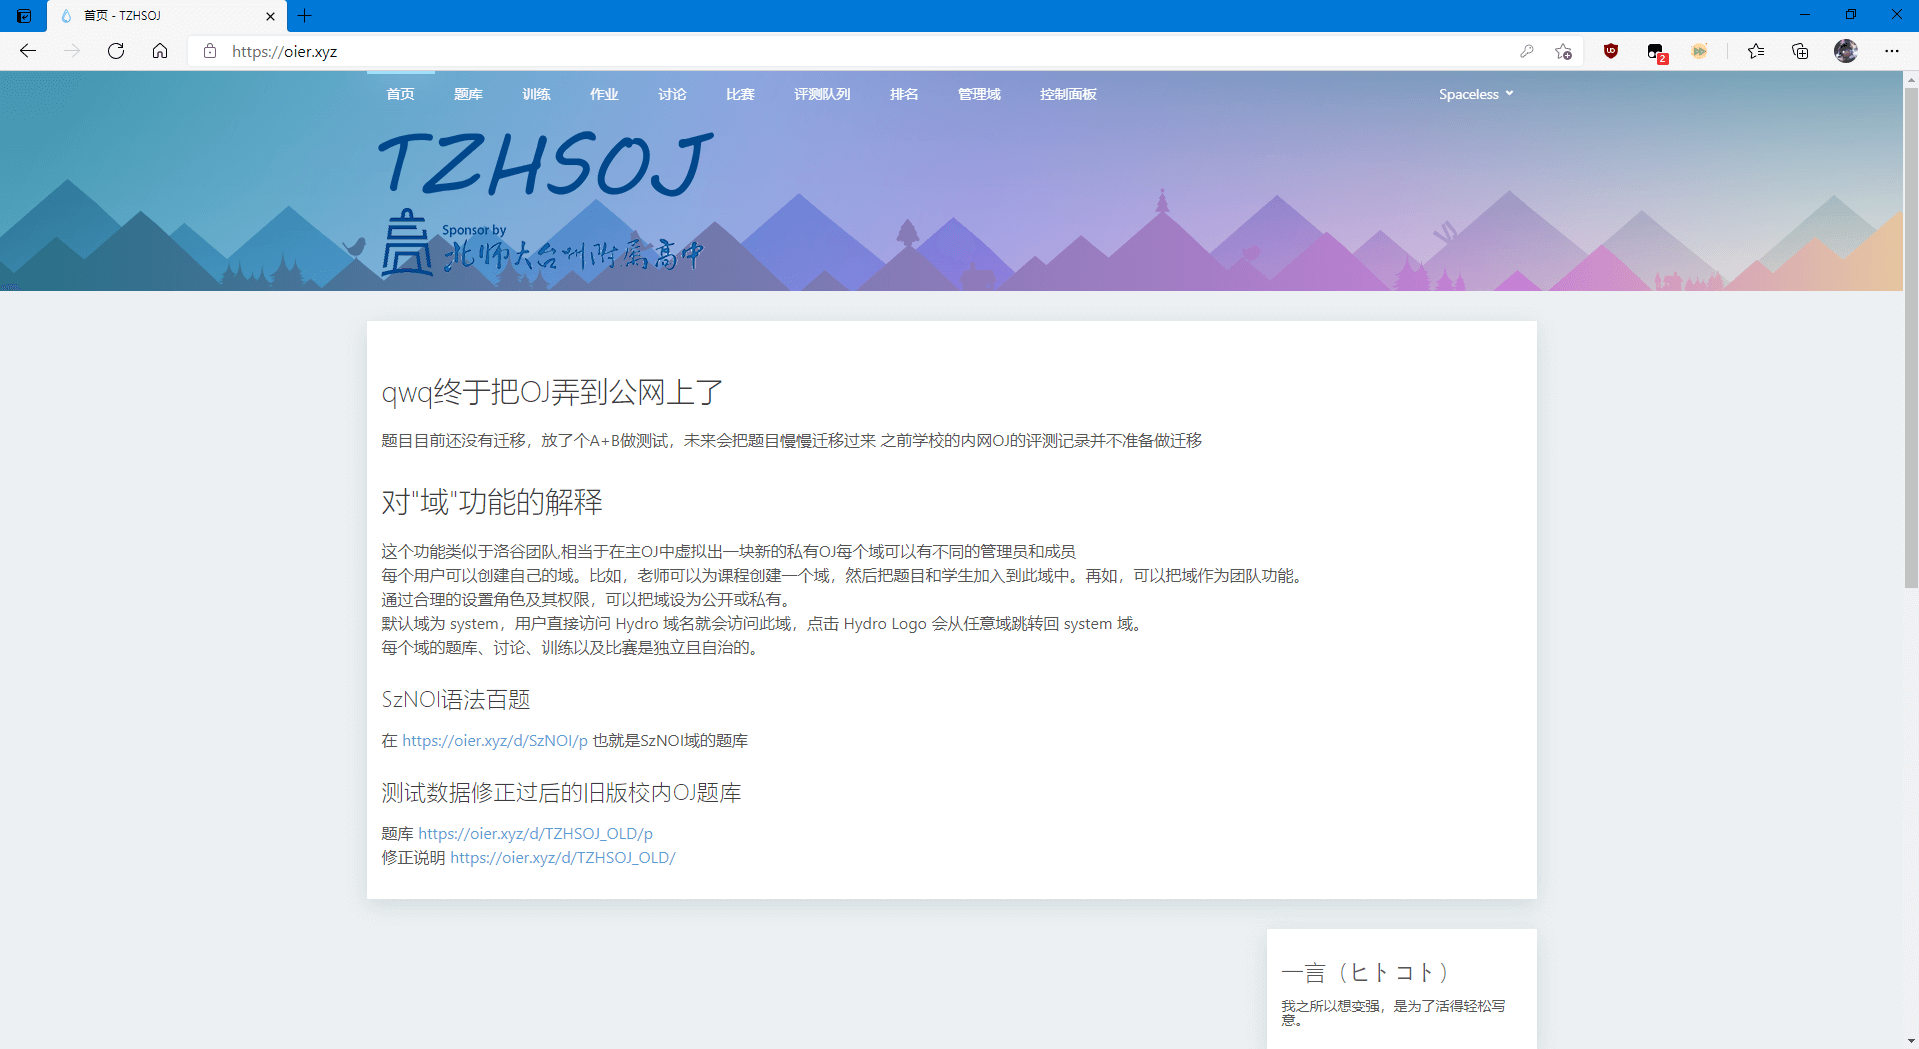The height and width of the screenshot is (1049, 1919).
Task: Open the 比赛 navigation item
Action: [x=740, y=94]
